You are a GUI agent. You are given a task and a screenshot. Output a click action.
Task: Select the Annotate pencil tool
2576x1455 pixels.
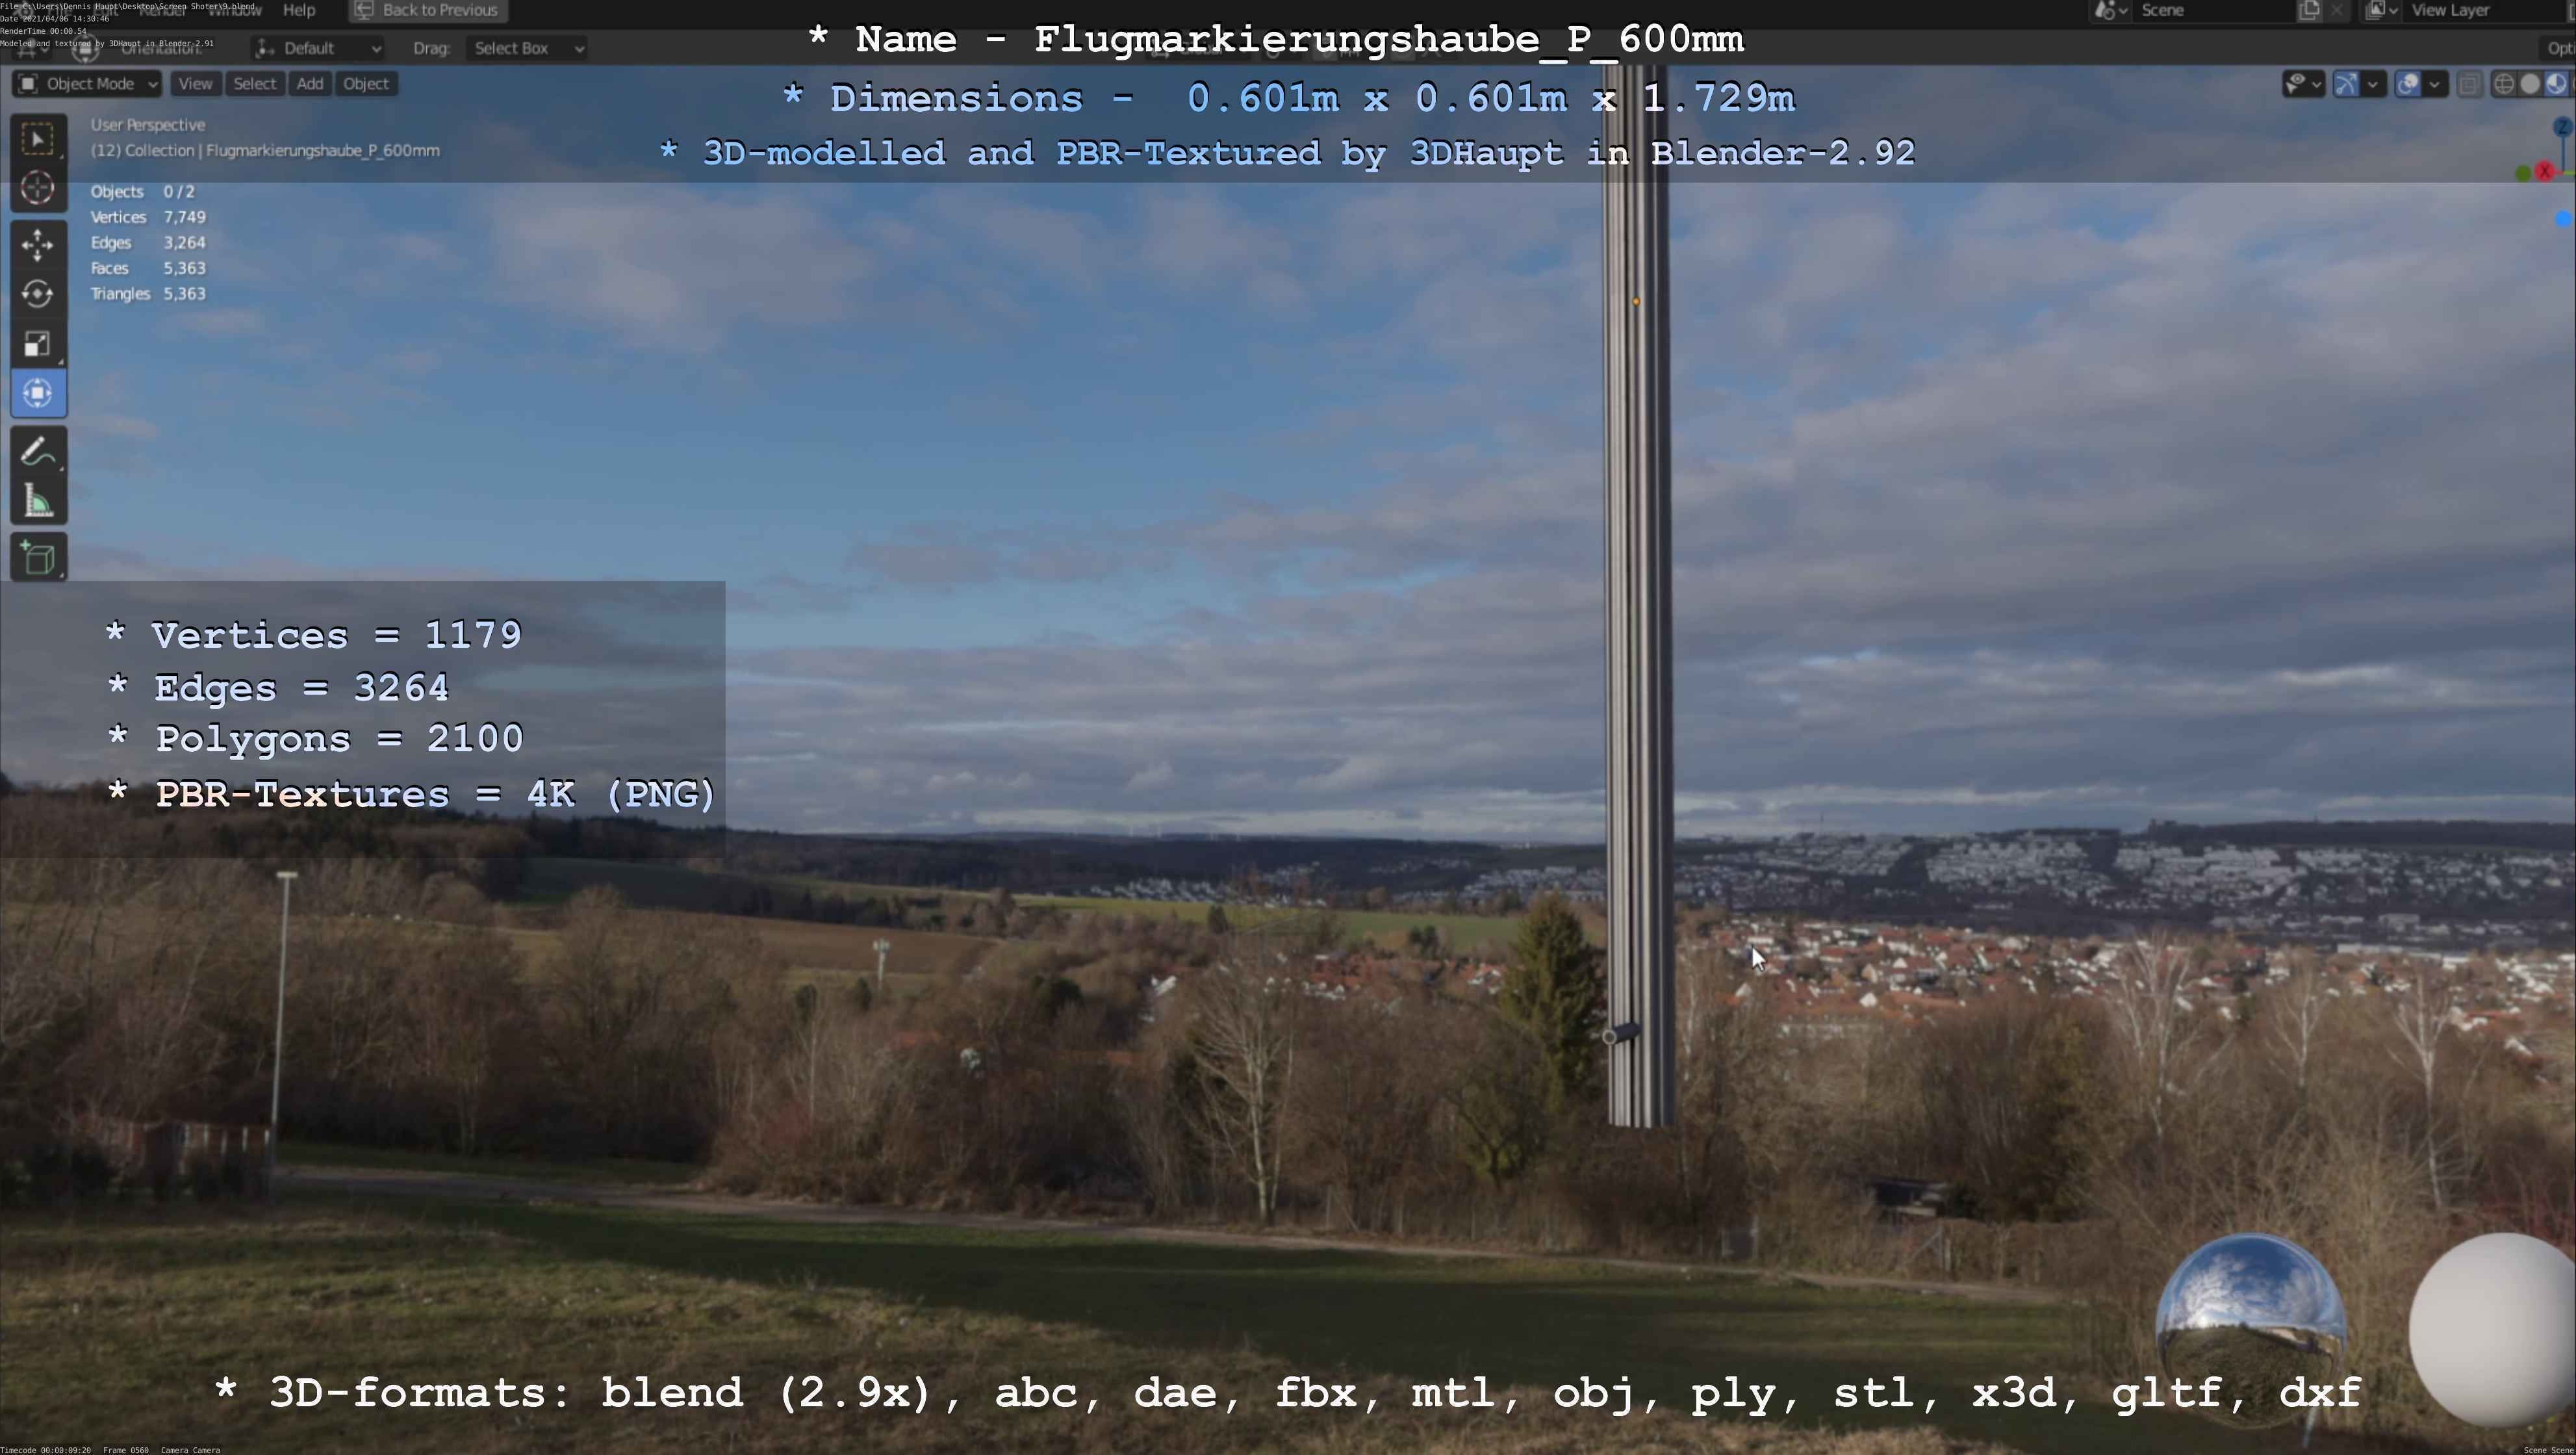pyautogui.click(x=38, y=452)
